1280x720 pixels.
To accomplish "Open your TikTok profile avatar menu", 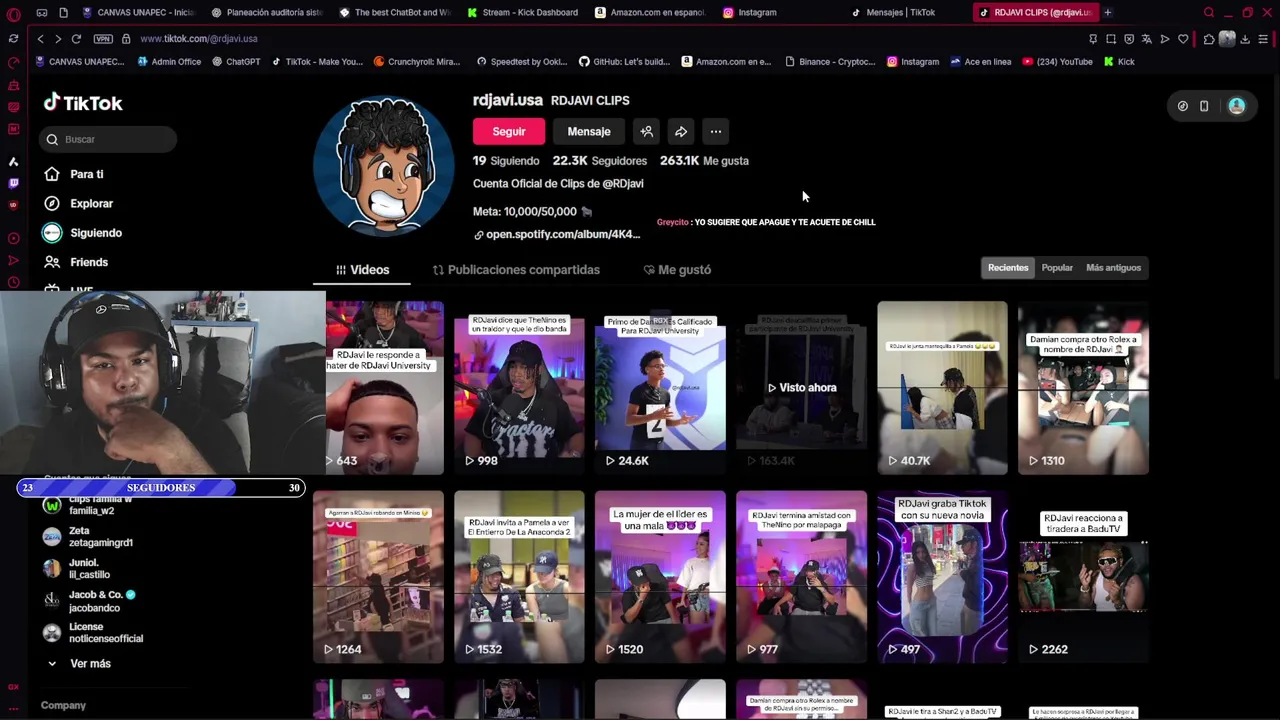I will (x=1237, y=106).
